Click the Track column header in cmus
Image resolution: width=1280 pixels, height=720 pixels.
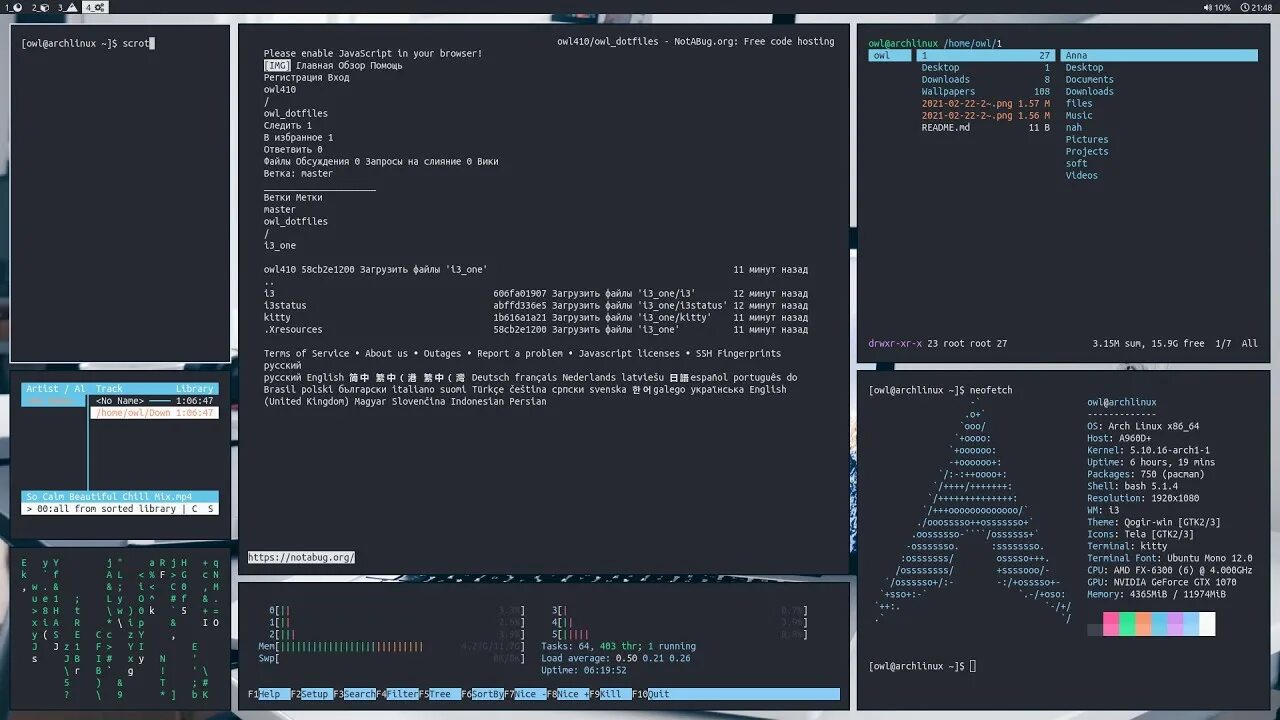(x=109, y=389)
